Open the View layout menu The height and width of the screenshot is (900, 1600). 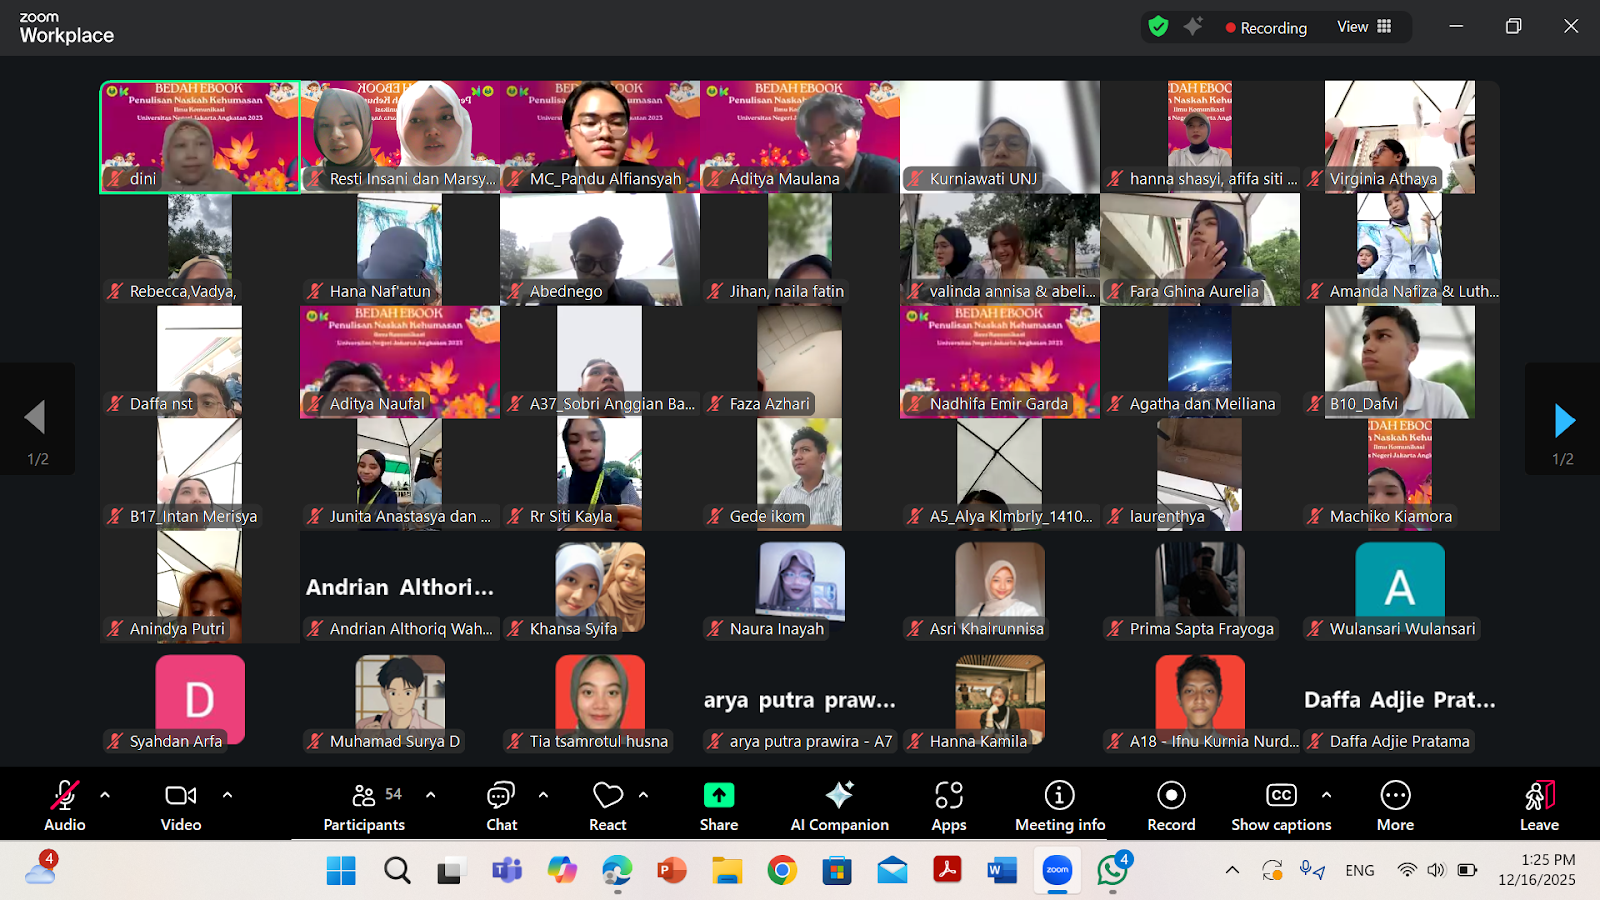pos(1364,27)
